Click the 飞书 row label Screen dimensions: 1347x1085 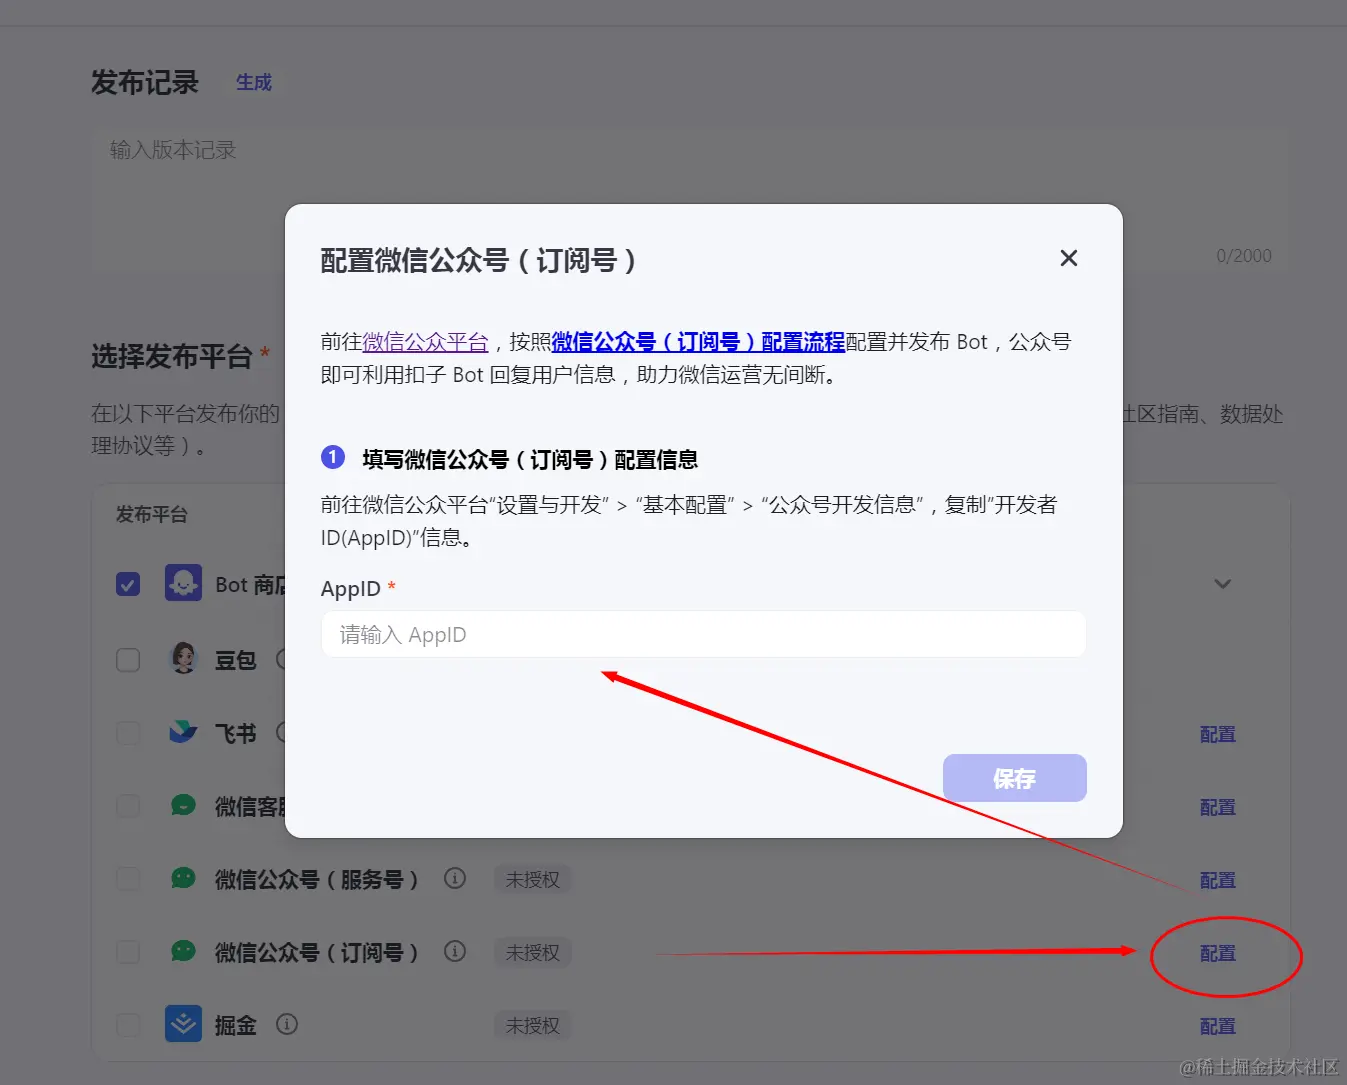(x=236, y=733)
